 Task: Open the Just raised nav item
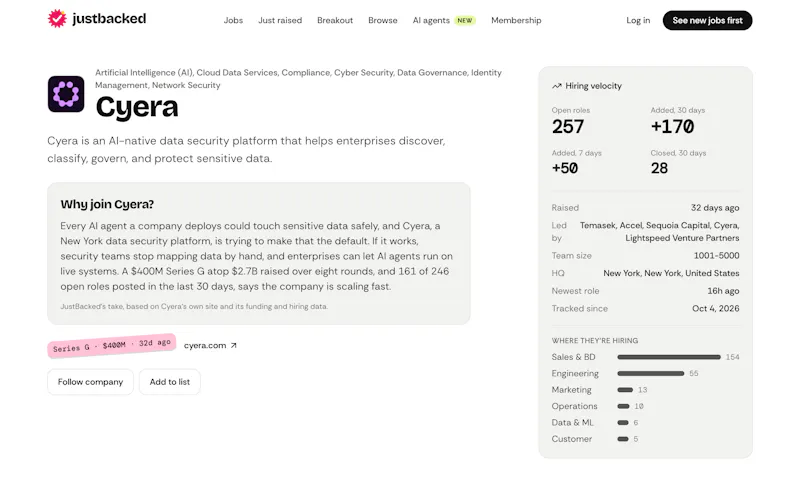coord(280,20)
